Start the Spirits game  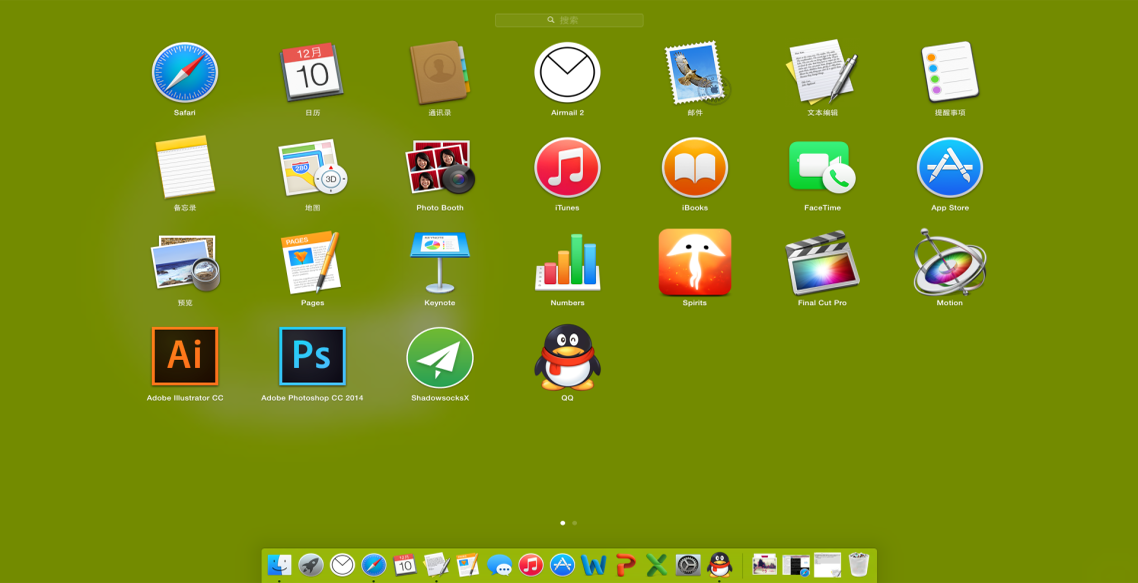click(x=694, y=263)
